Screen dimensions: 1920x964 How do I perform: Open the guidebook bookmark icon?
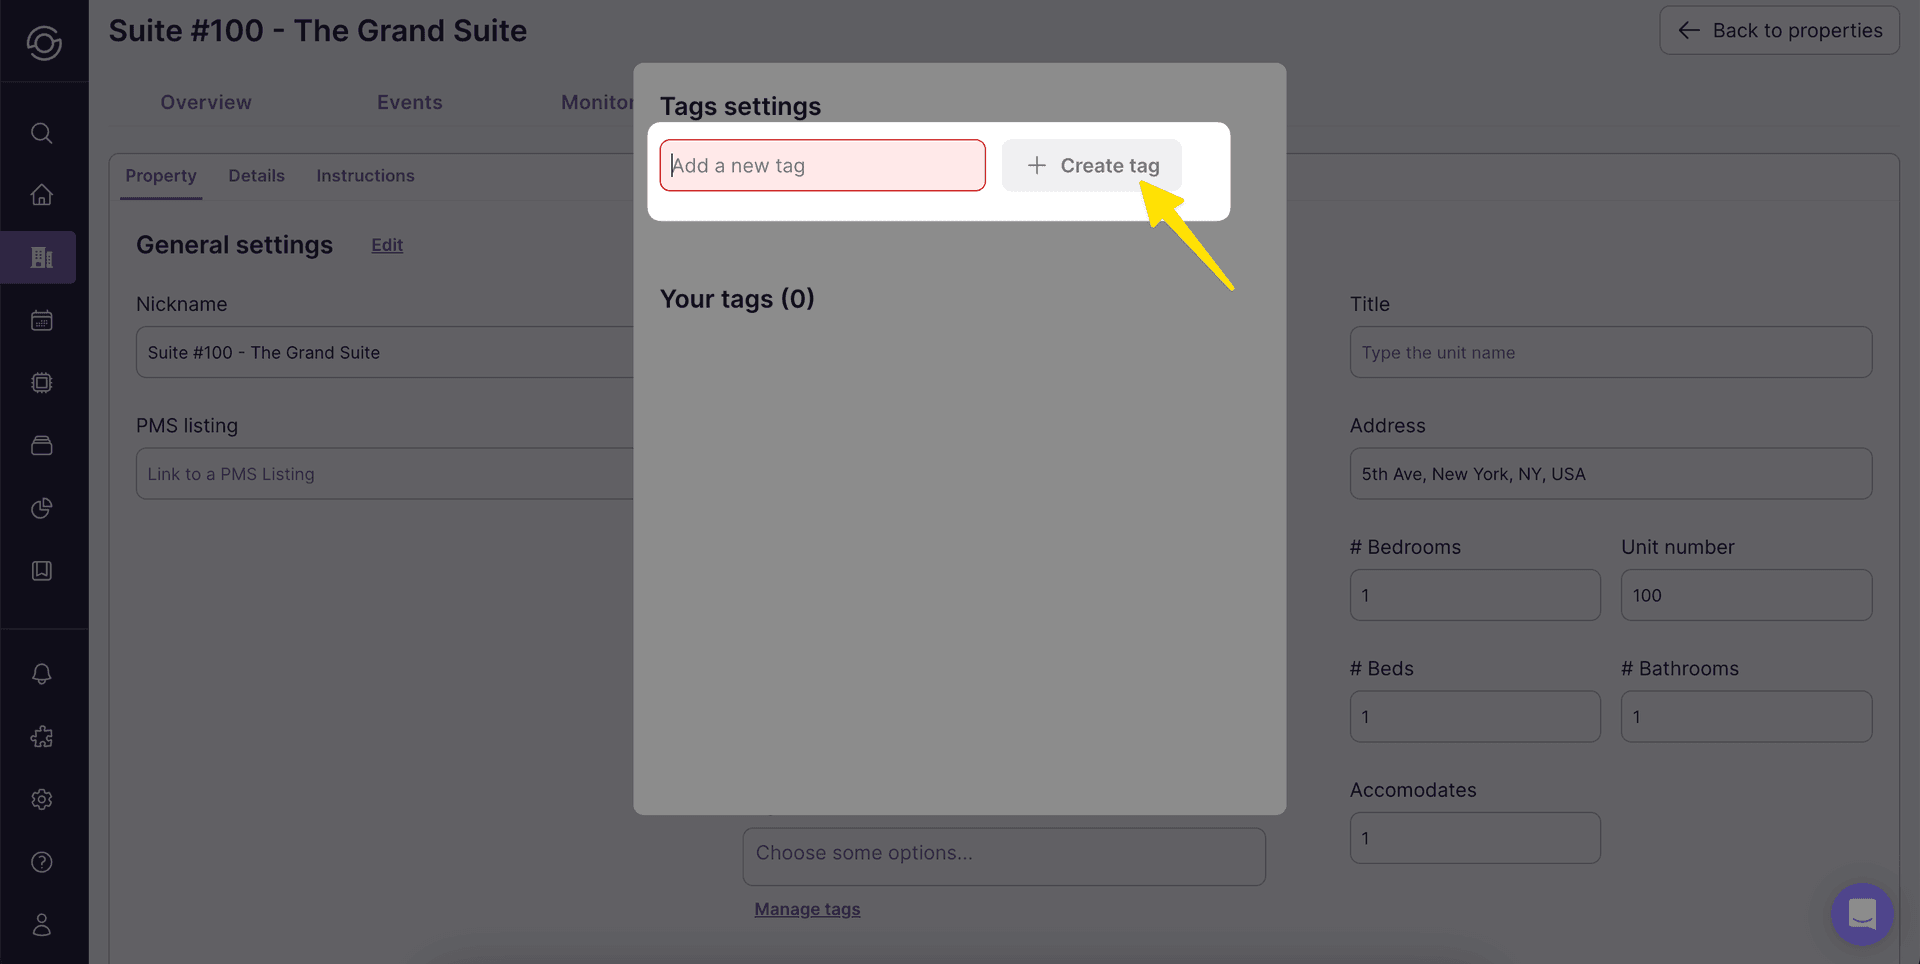point(41,570)
